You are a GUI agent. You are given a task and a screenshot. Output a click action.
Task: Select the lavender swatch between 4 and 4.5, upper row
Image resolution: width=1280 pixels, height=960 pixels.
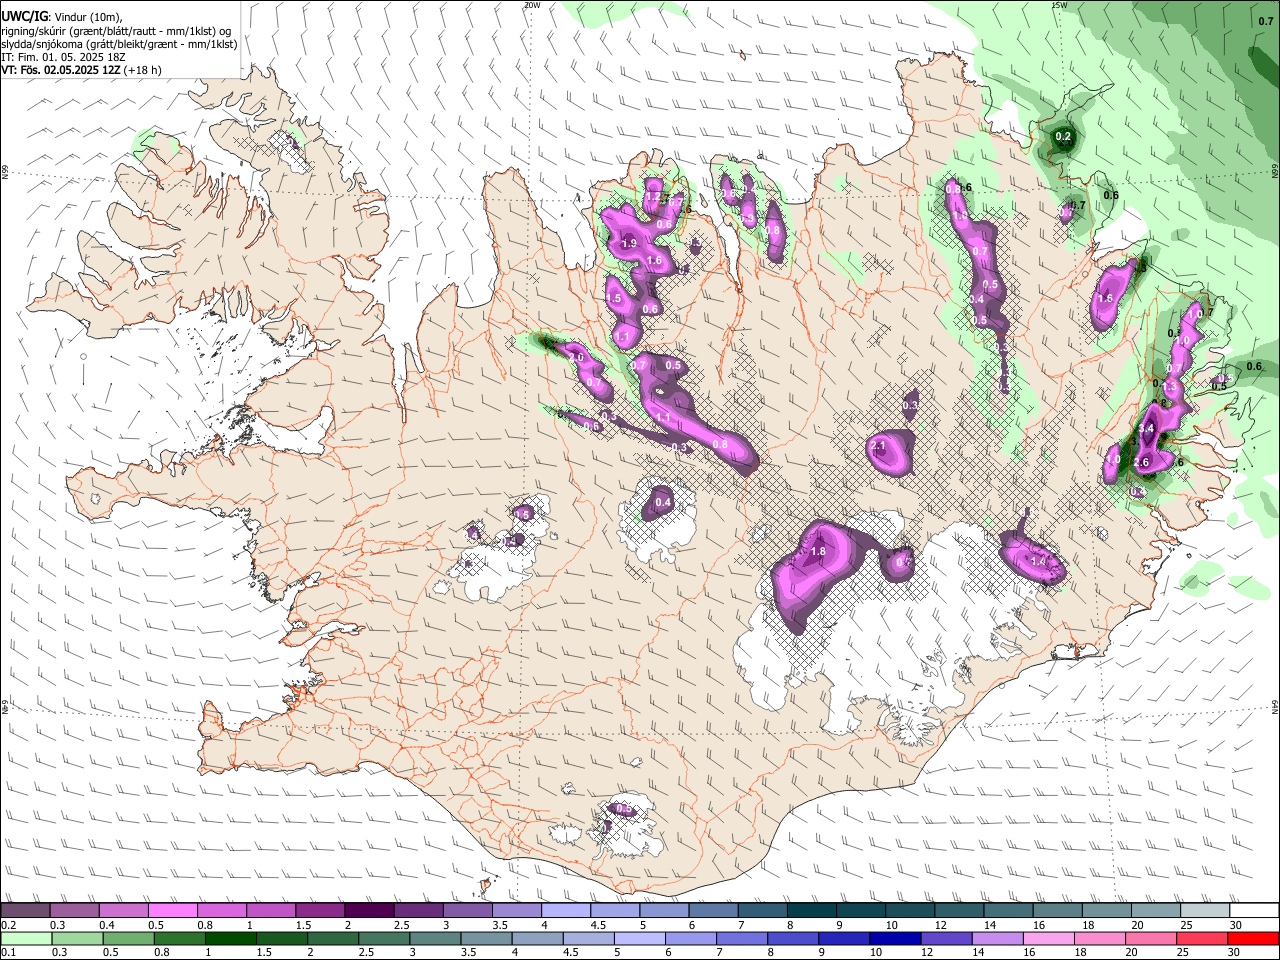(x=566, y=910)
